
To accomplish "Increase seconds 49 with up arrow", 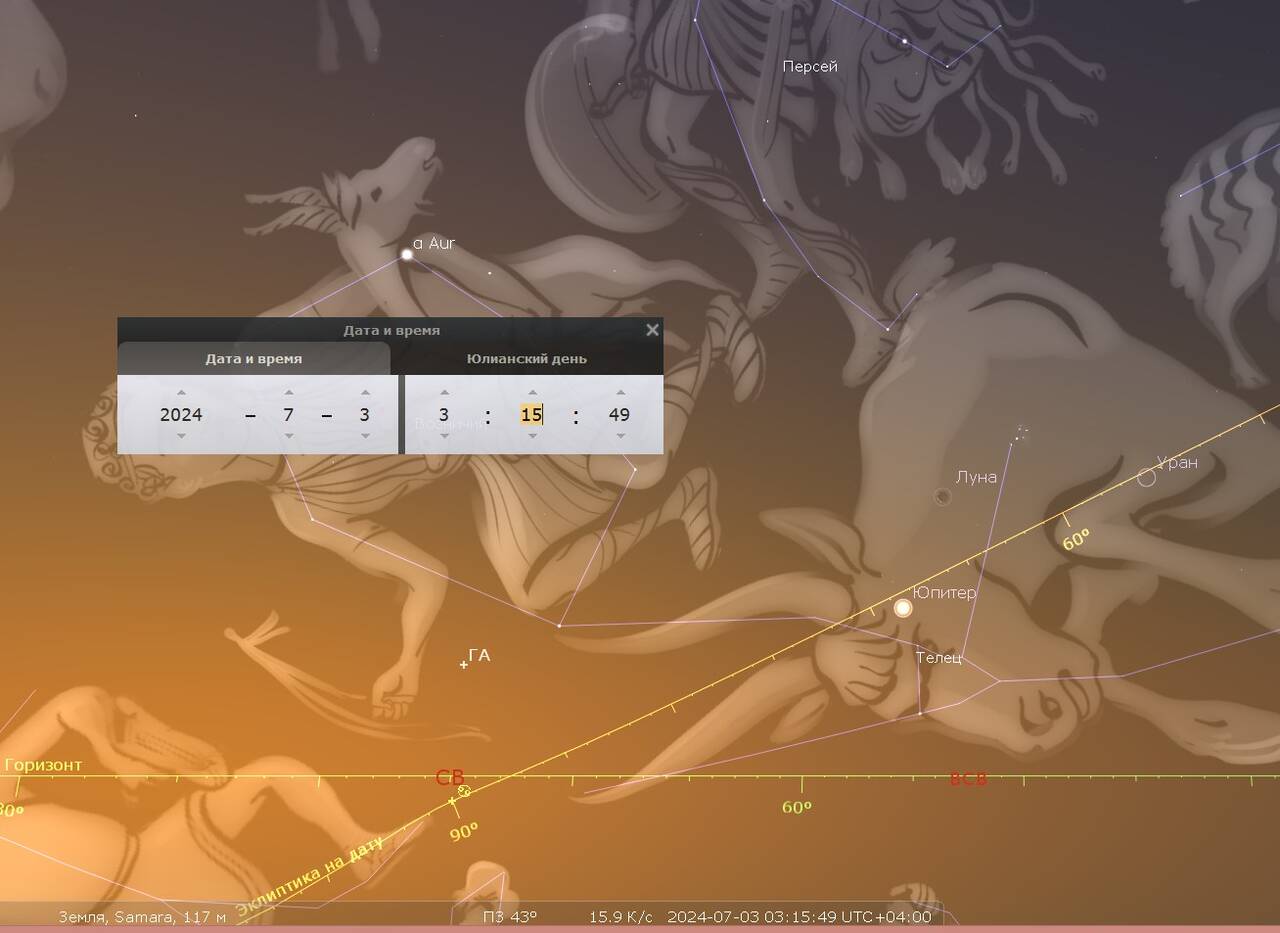I will tap(620, 393).
